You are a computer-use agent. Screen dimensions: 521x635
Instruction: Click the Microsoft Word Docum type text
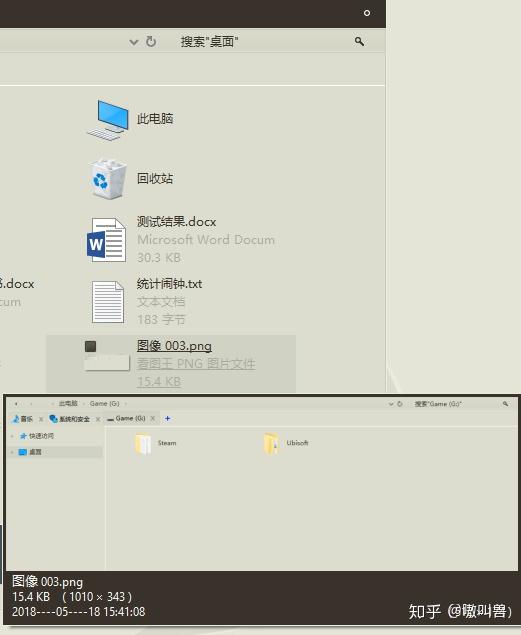(x=206, y=239)
